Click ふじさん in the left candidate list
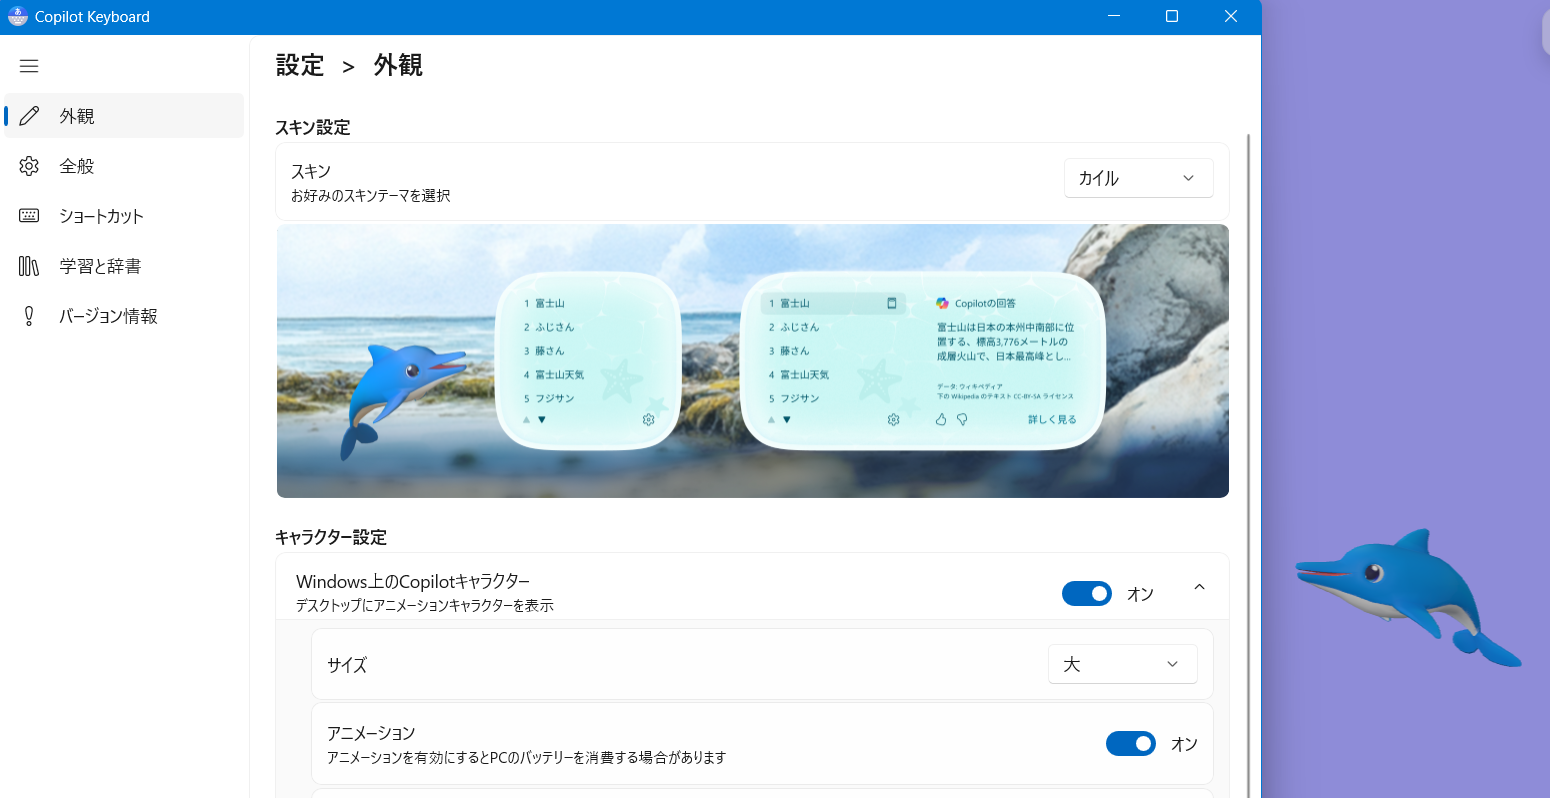Screen dimensions: 1550x798 pyautogui.click(x=555, y=327)
